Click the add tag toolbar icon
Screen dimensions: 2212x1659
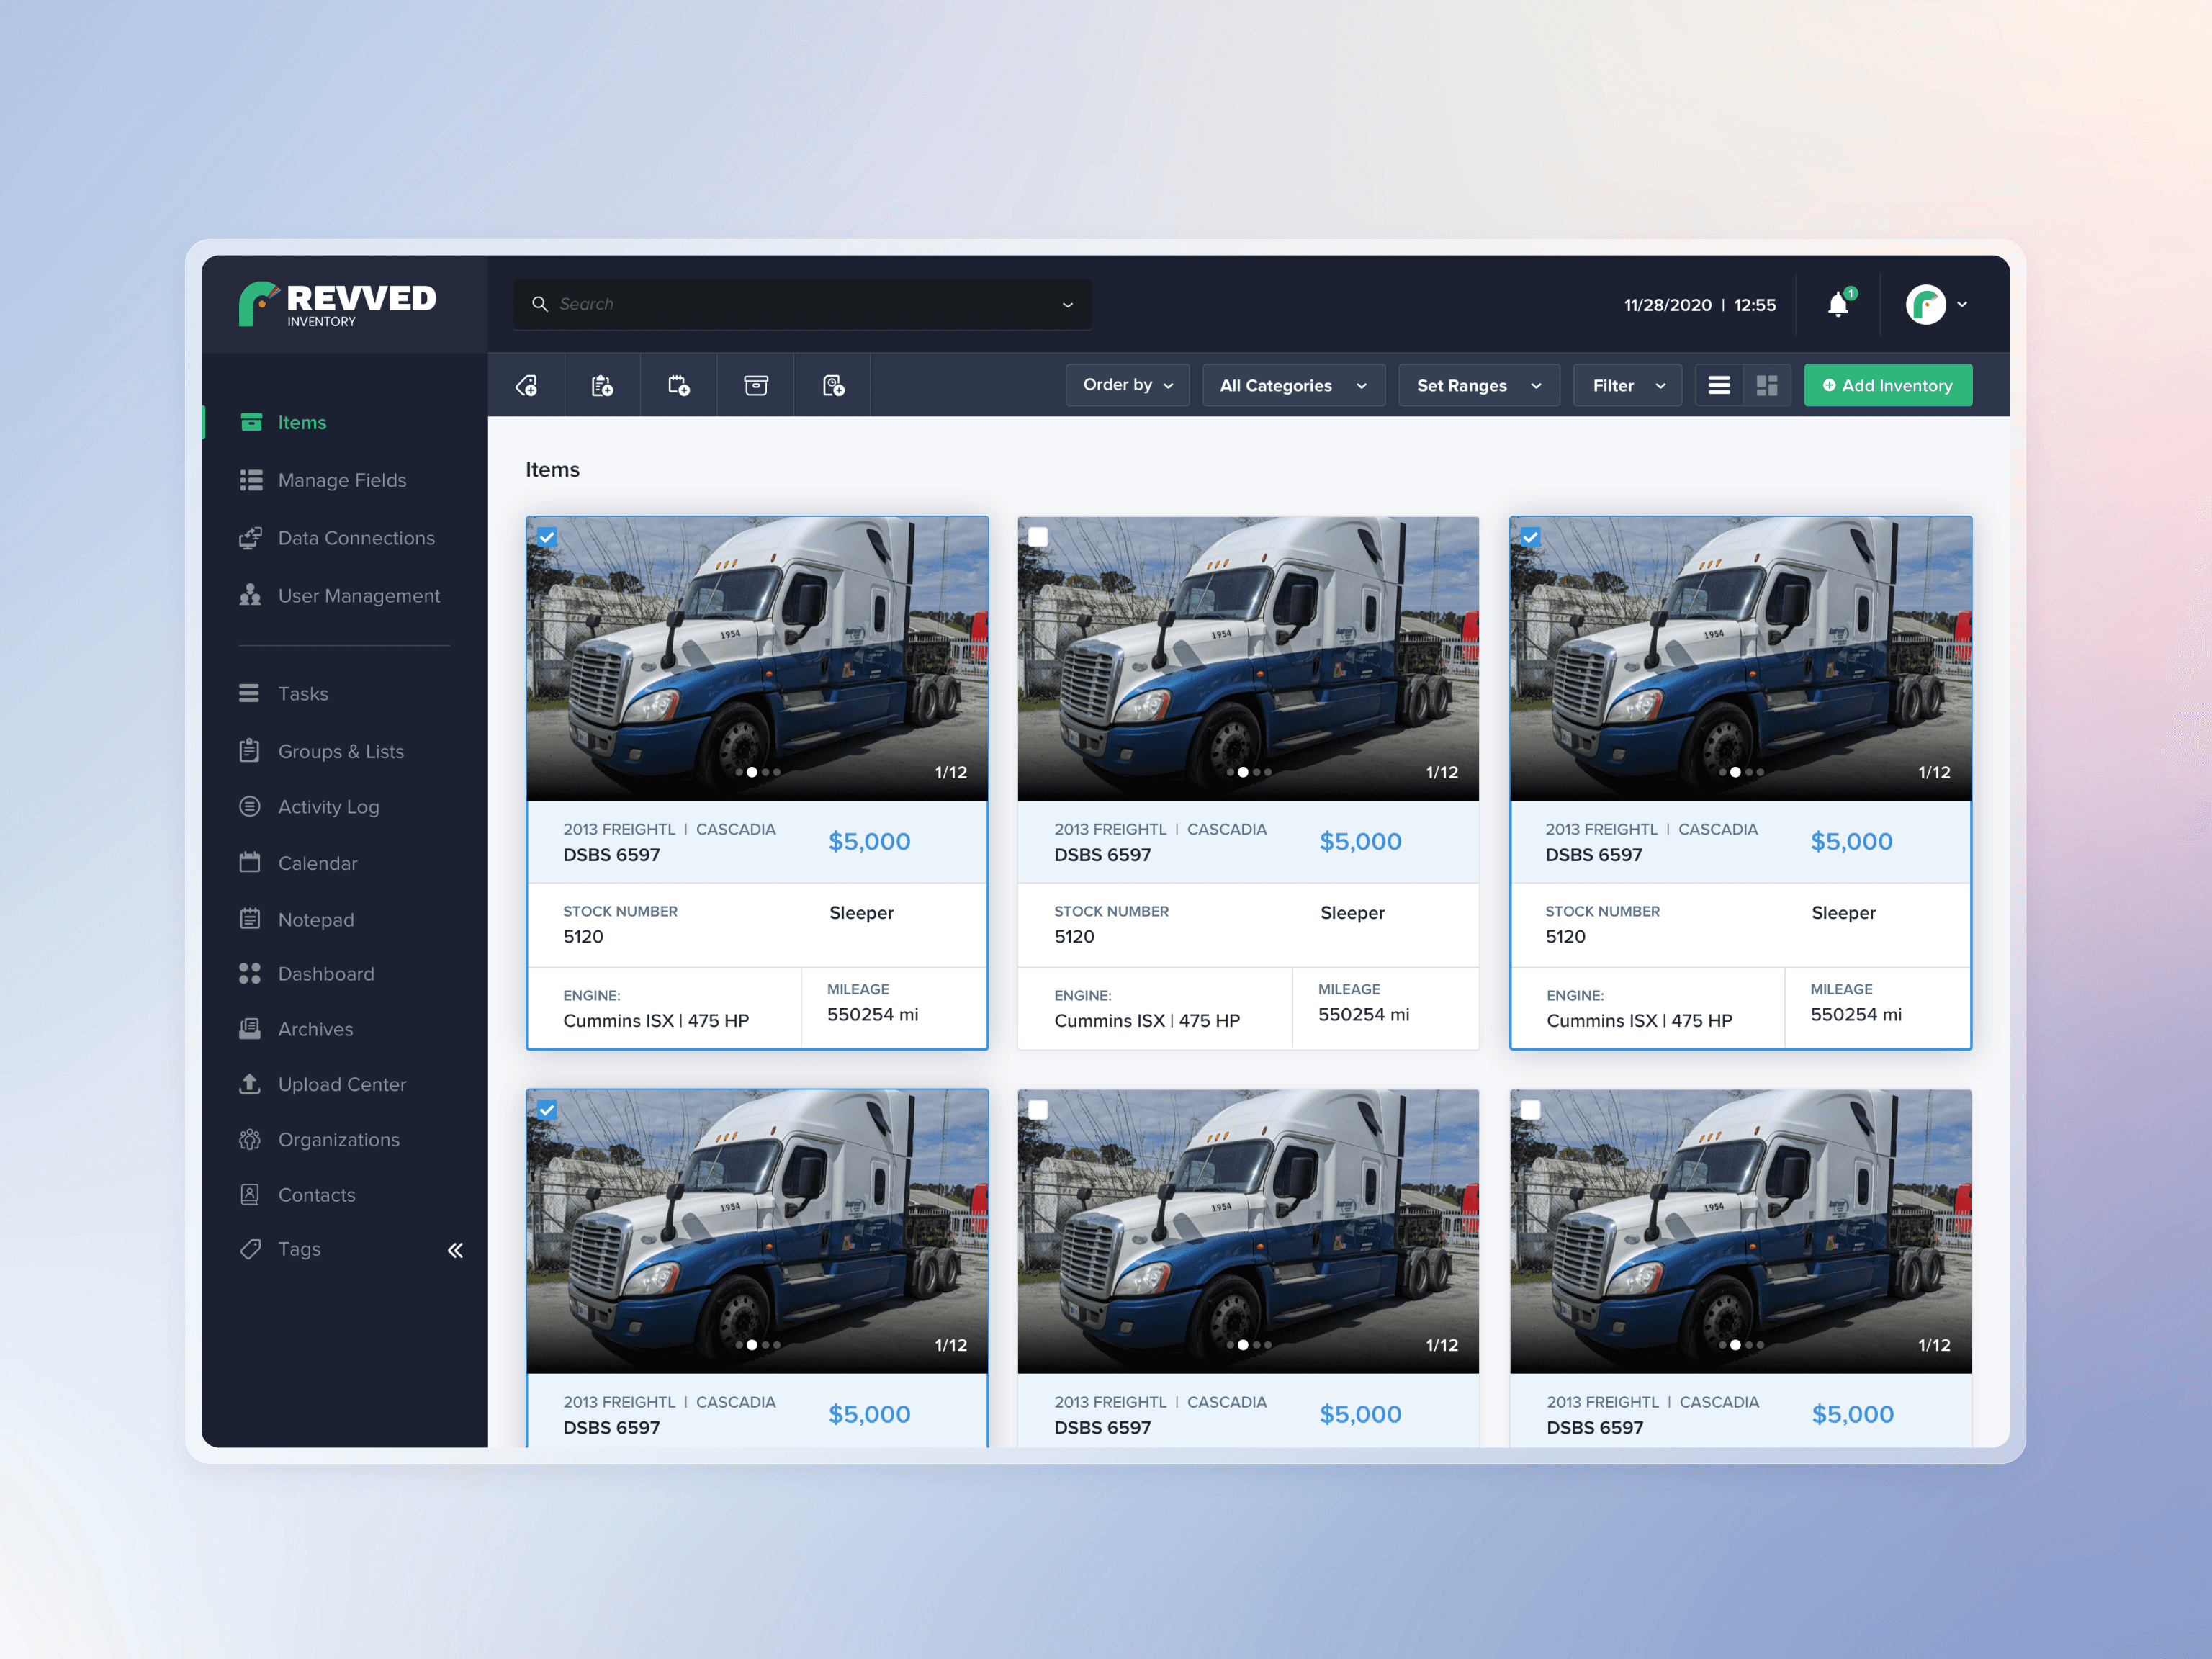[x=526, y=385]
